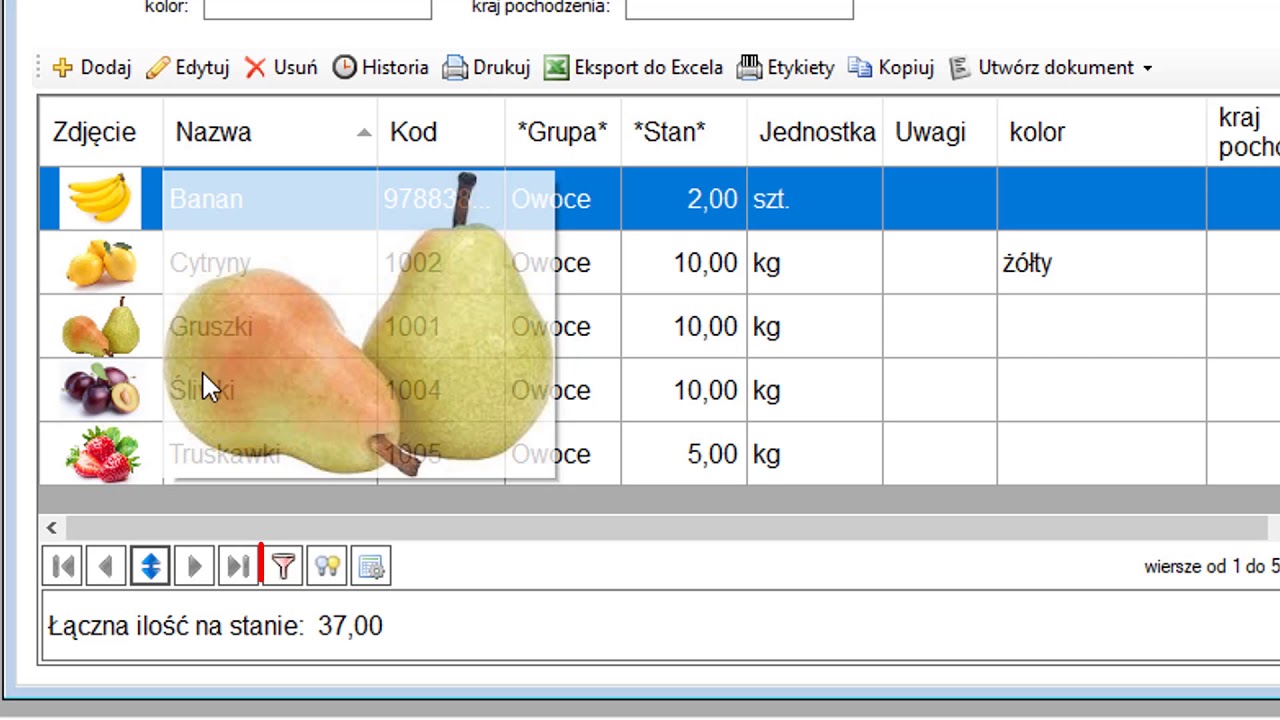
Task: Sort by the Kod column header
Action: (441, 132)
